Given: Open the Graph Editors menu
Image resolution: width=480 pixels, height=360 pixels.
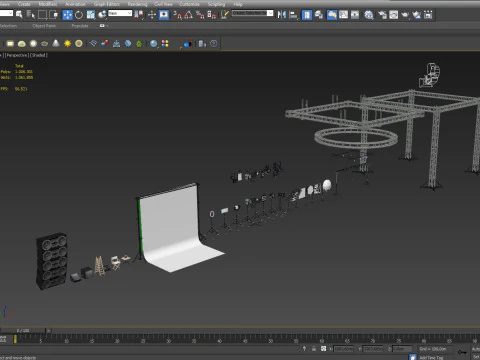Looking at the screenshot, I should point(107,4).
